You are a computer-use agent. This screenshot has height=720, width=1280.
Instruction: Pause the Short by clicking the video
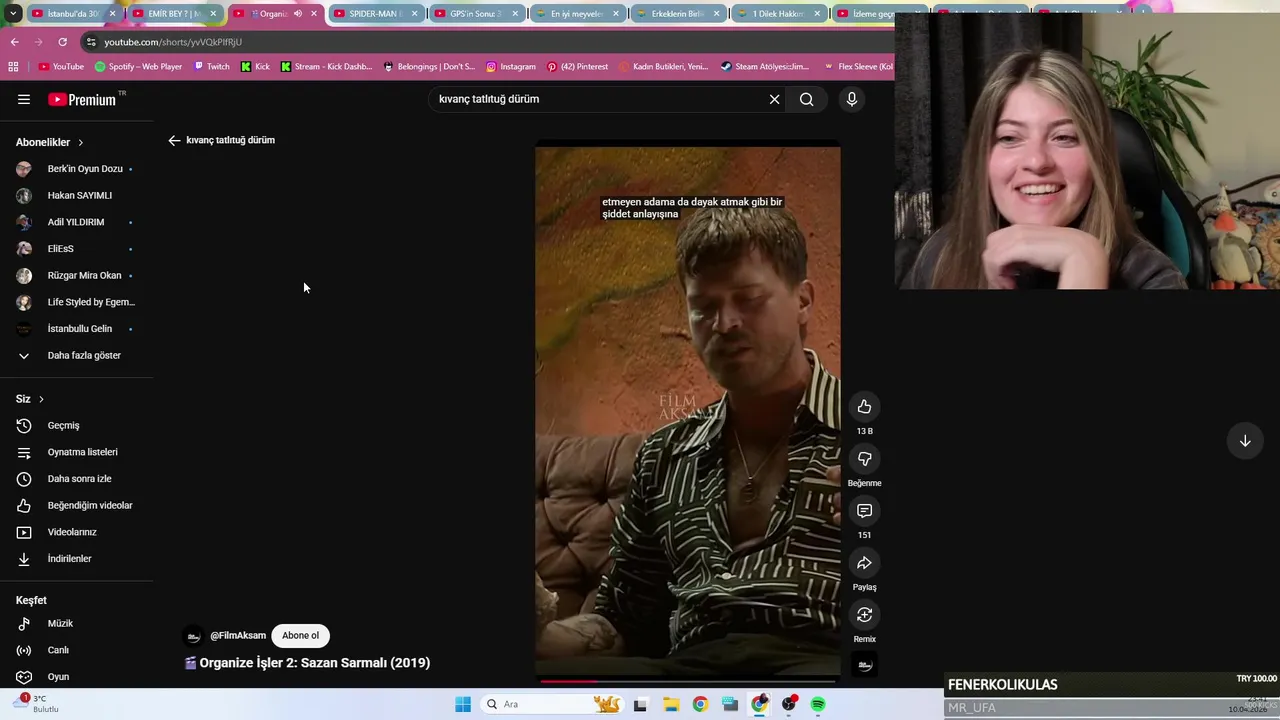pos(688,410)
